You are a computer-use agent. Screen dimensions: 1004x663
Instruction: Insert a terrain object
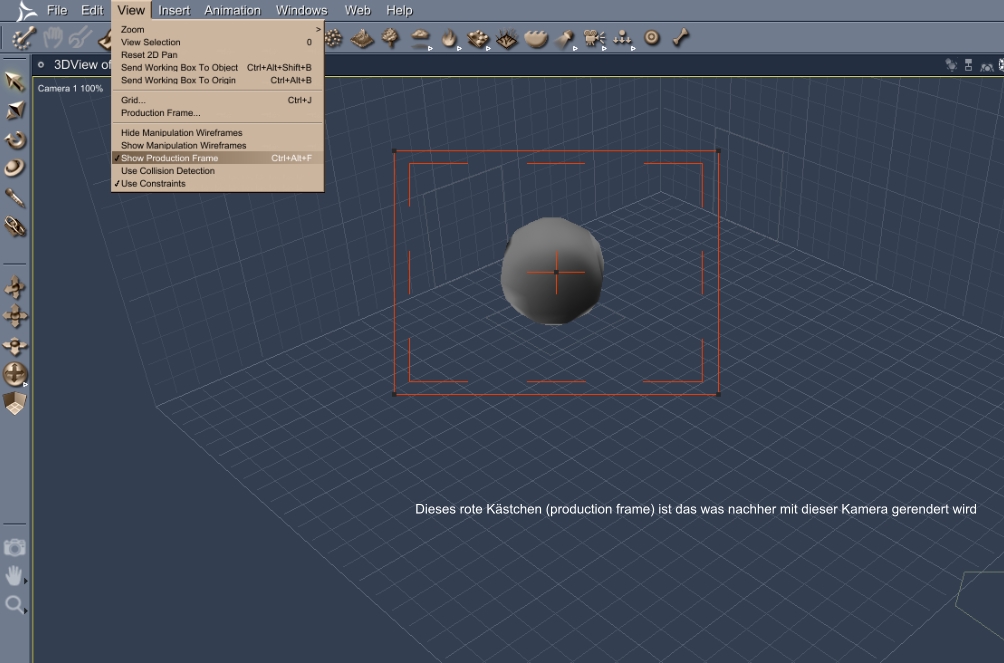tap(362, 38)
